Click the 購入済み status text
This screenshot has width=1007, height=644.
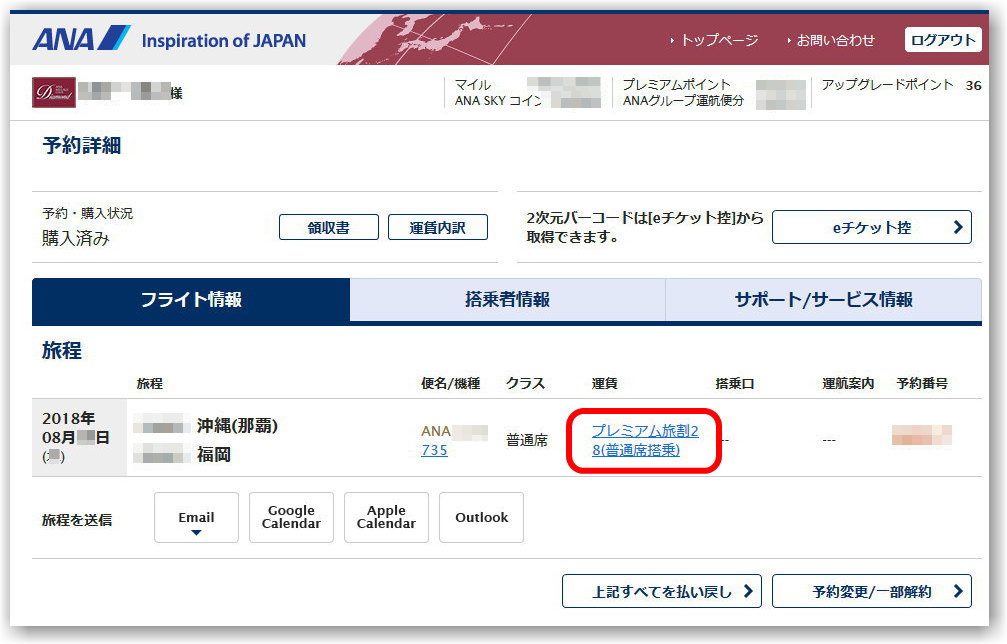point(76,238)
